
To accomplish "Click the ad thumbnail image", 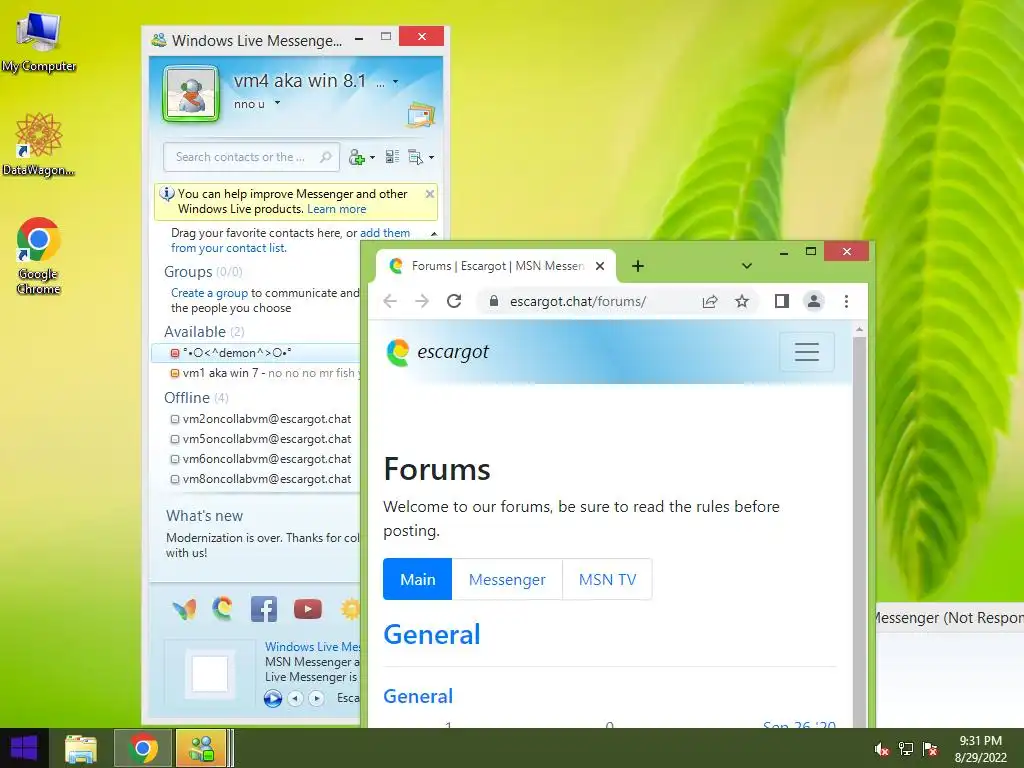I will 210,673.
